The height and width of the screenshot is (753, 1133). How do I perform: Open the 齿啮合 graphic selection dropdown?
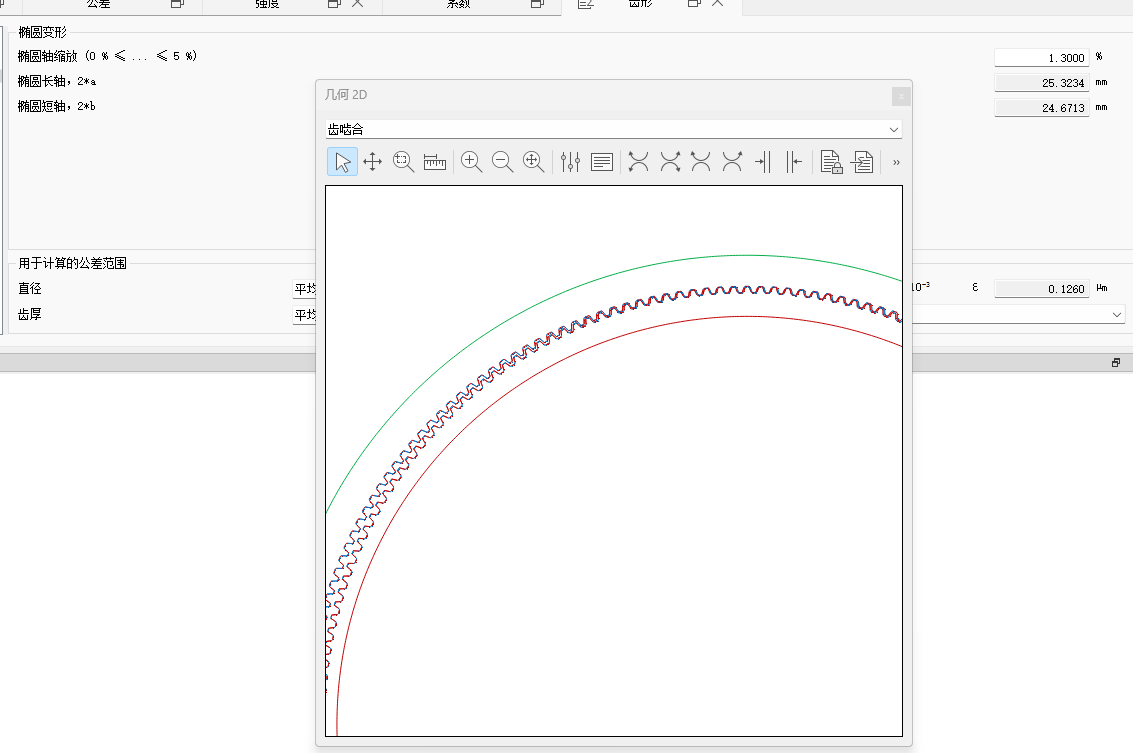click(613, 129)
